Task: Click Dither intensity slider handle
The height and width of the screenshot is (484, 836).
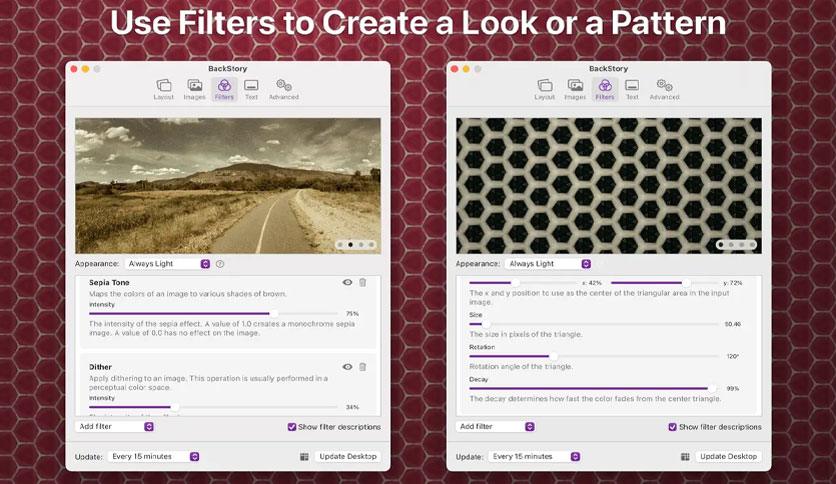Action: [x=175, y=407]
